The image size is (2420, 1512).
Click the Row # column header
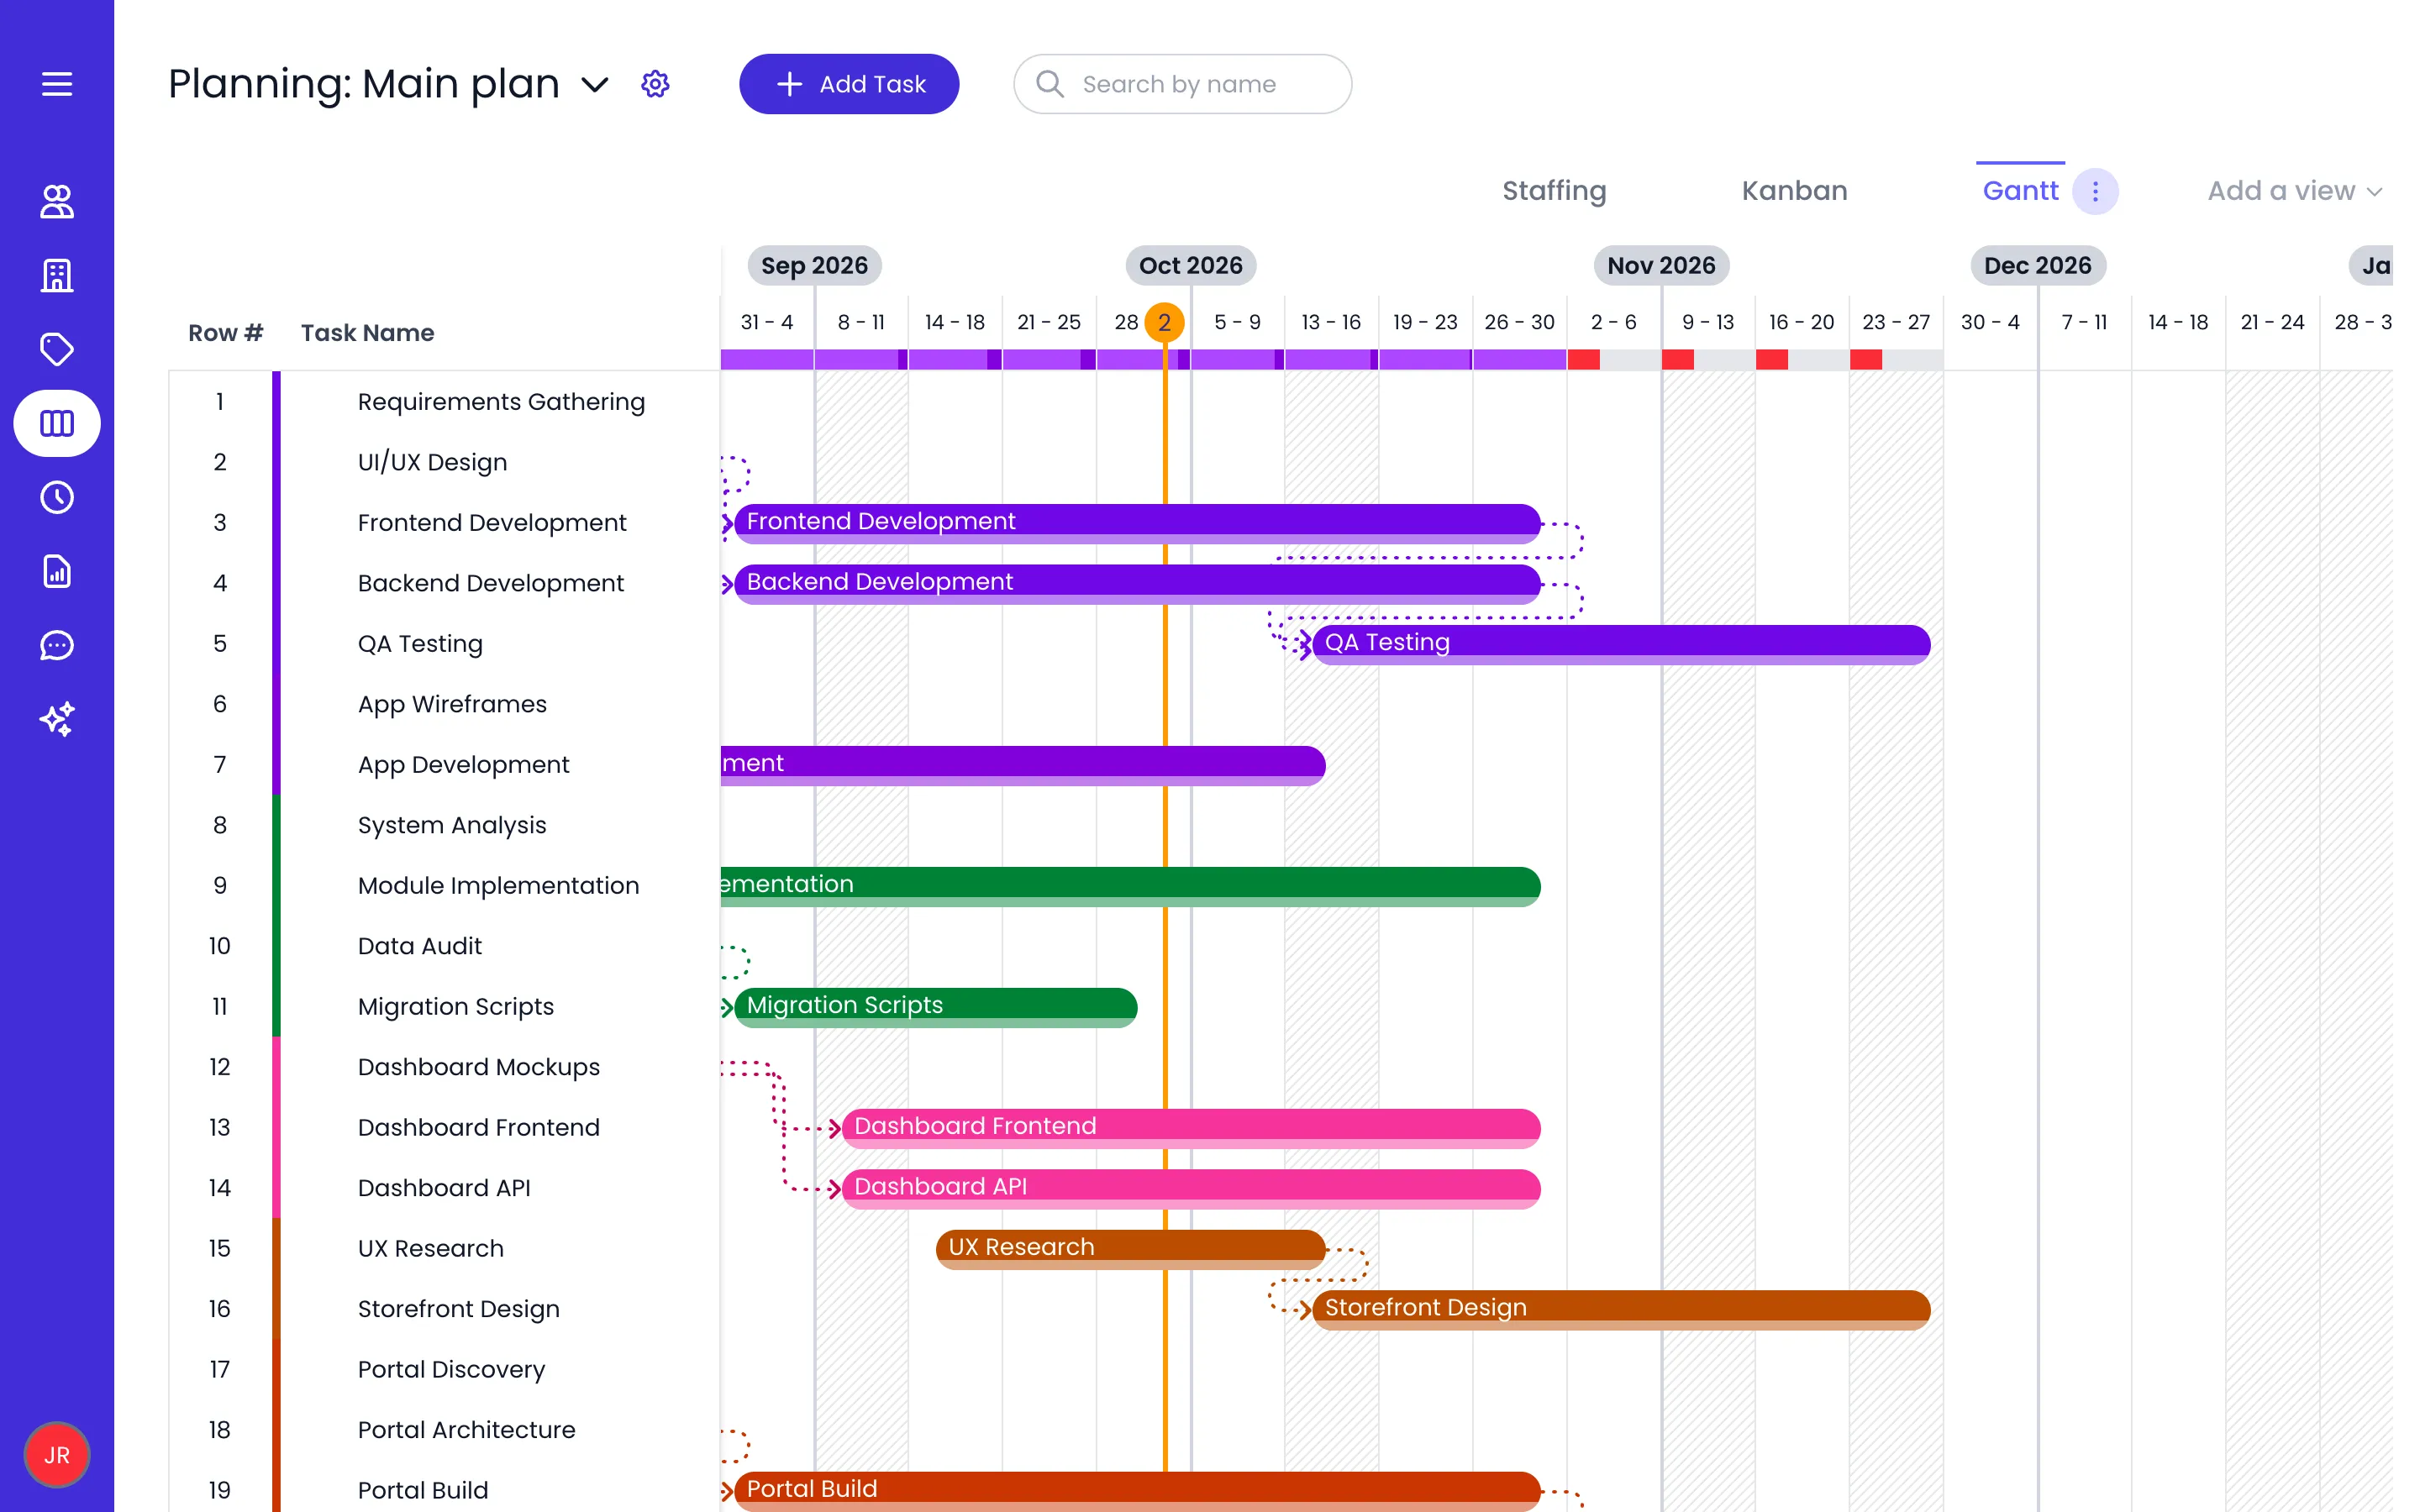(225, 333)
